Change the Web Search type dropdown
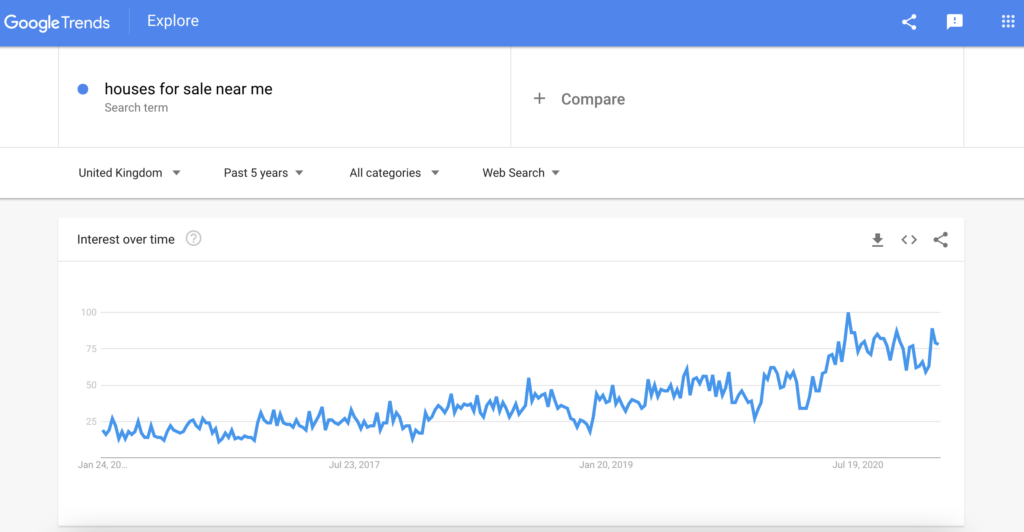Screen dimensions: 1024x532 click(520, 173)
